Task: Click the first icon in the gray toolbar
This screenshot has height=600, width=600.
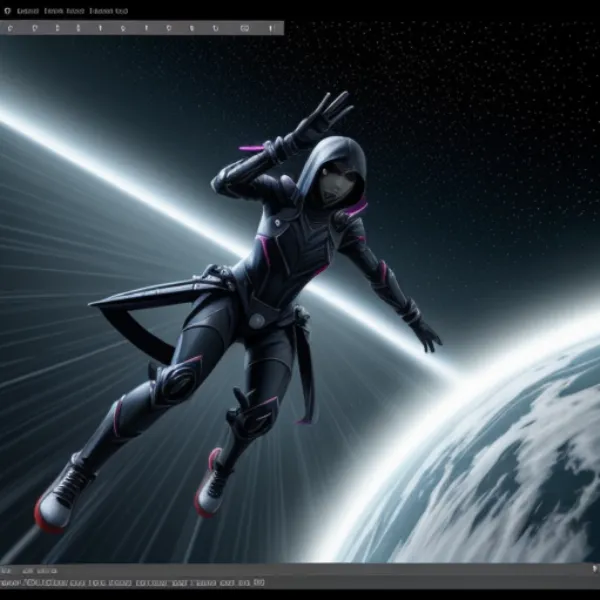Action: [x=10, y=28]
